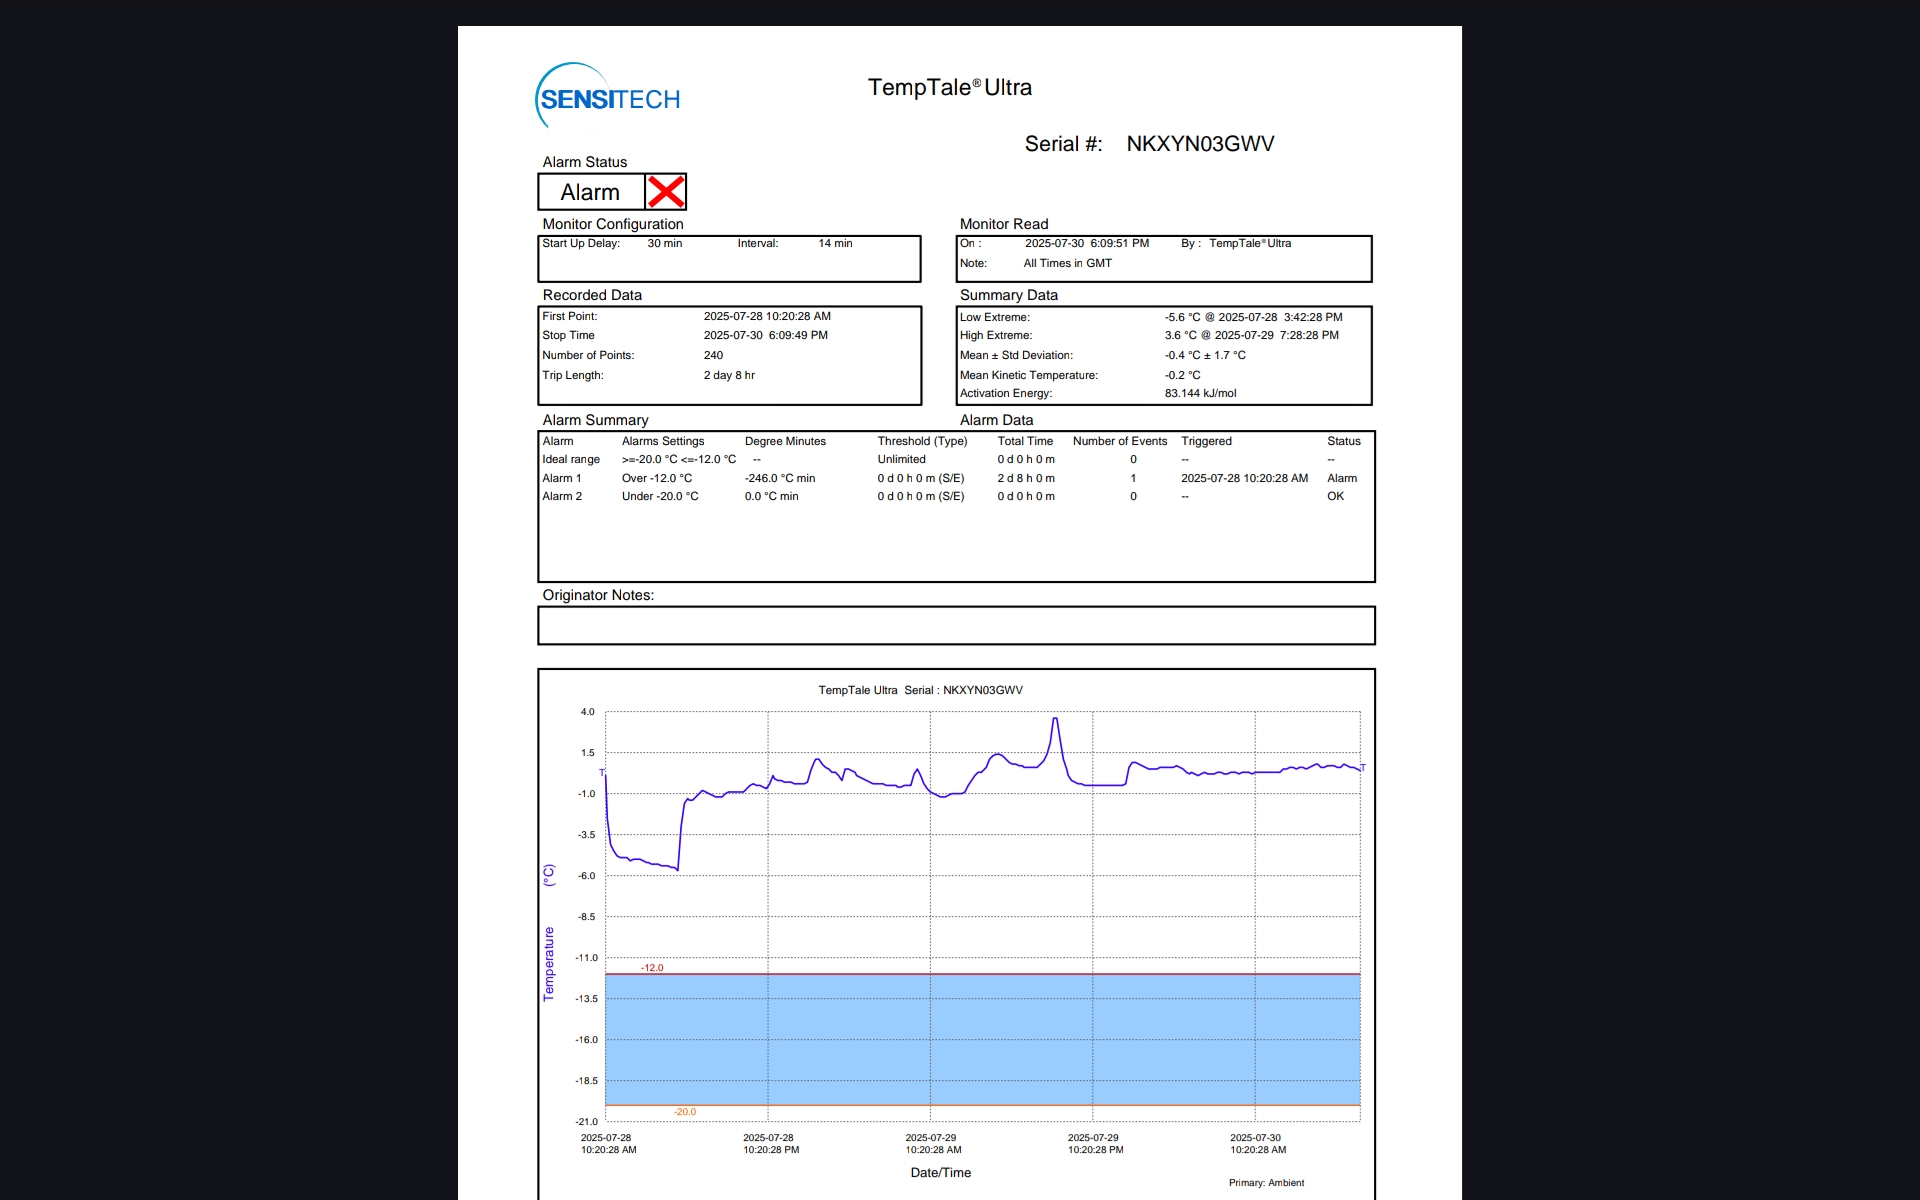Click the Primary: Ambient legend text
This screenshot has height=1200, width=1920.
(1265, 1182)
